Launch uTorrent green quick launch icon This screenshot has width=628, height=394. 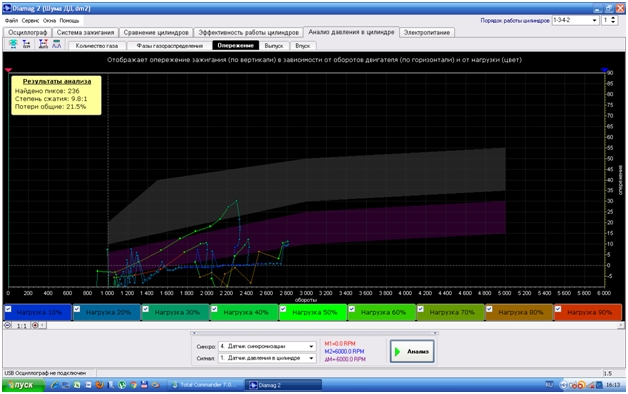[x=122, y=385]
